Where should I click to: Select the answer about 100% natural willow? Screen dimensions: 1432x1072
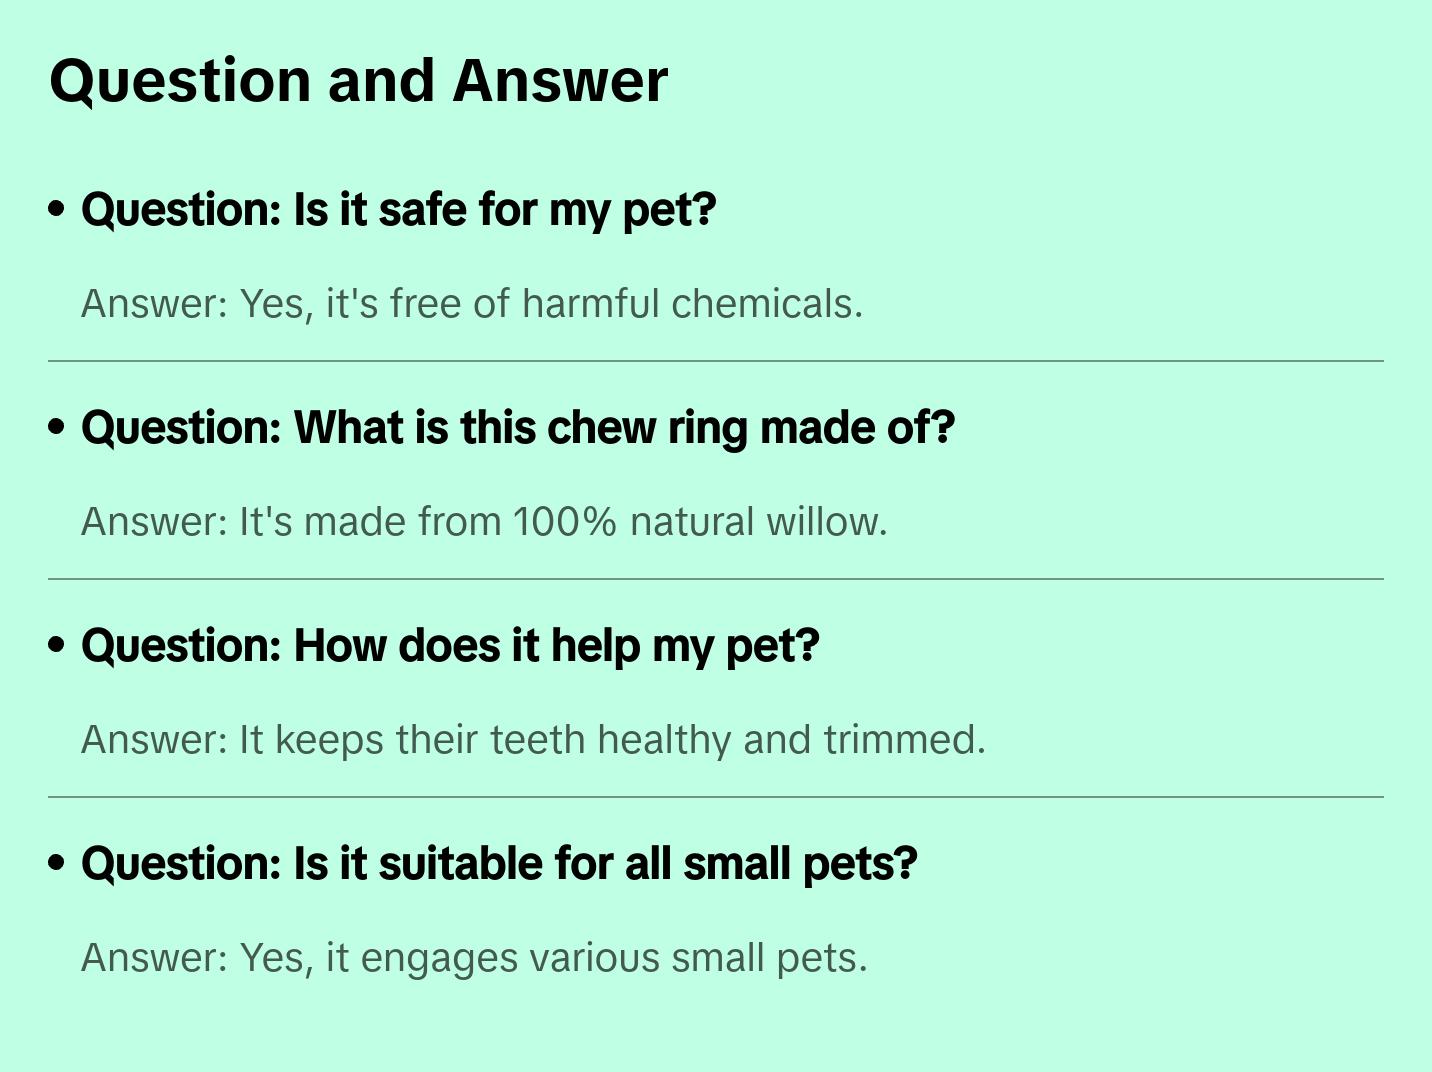tap(484, 522)
